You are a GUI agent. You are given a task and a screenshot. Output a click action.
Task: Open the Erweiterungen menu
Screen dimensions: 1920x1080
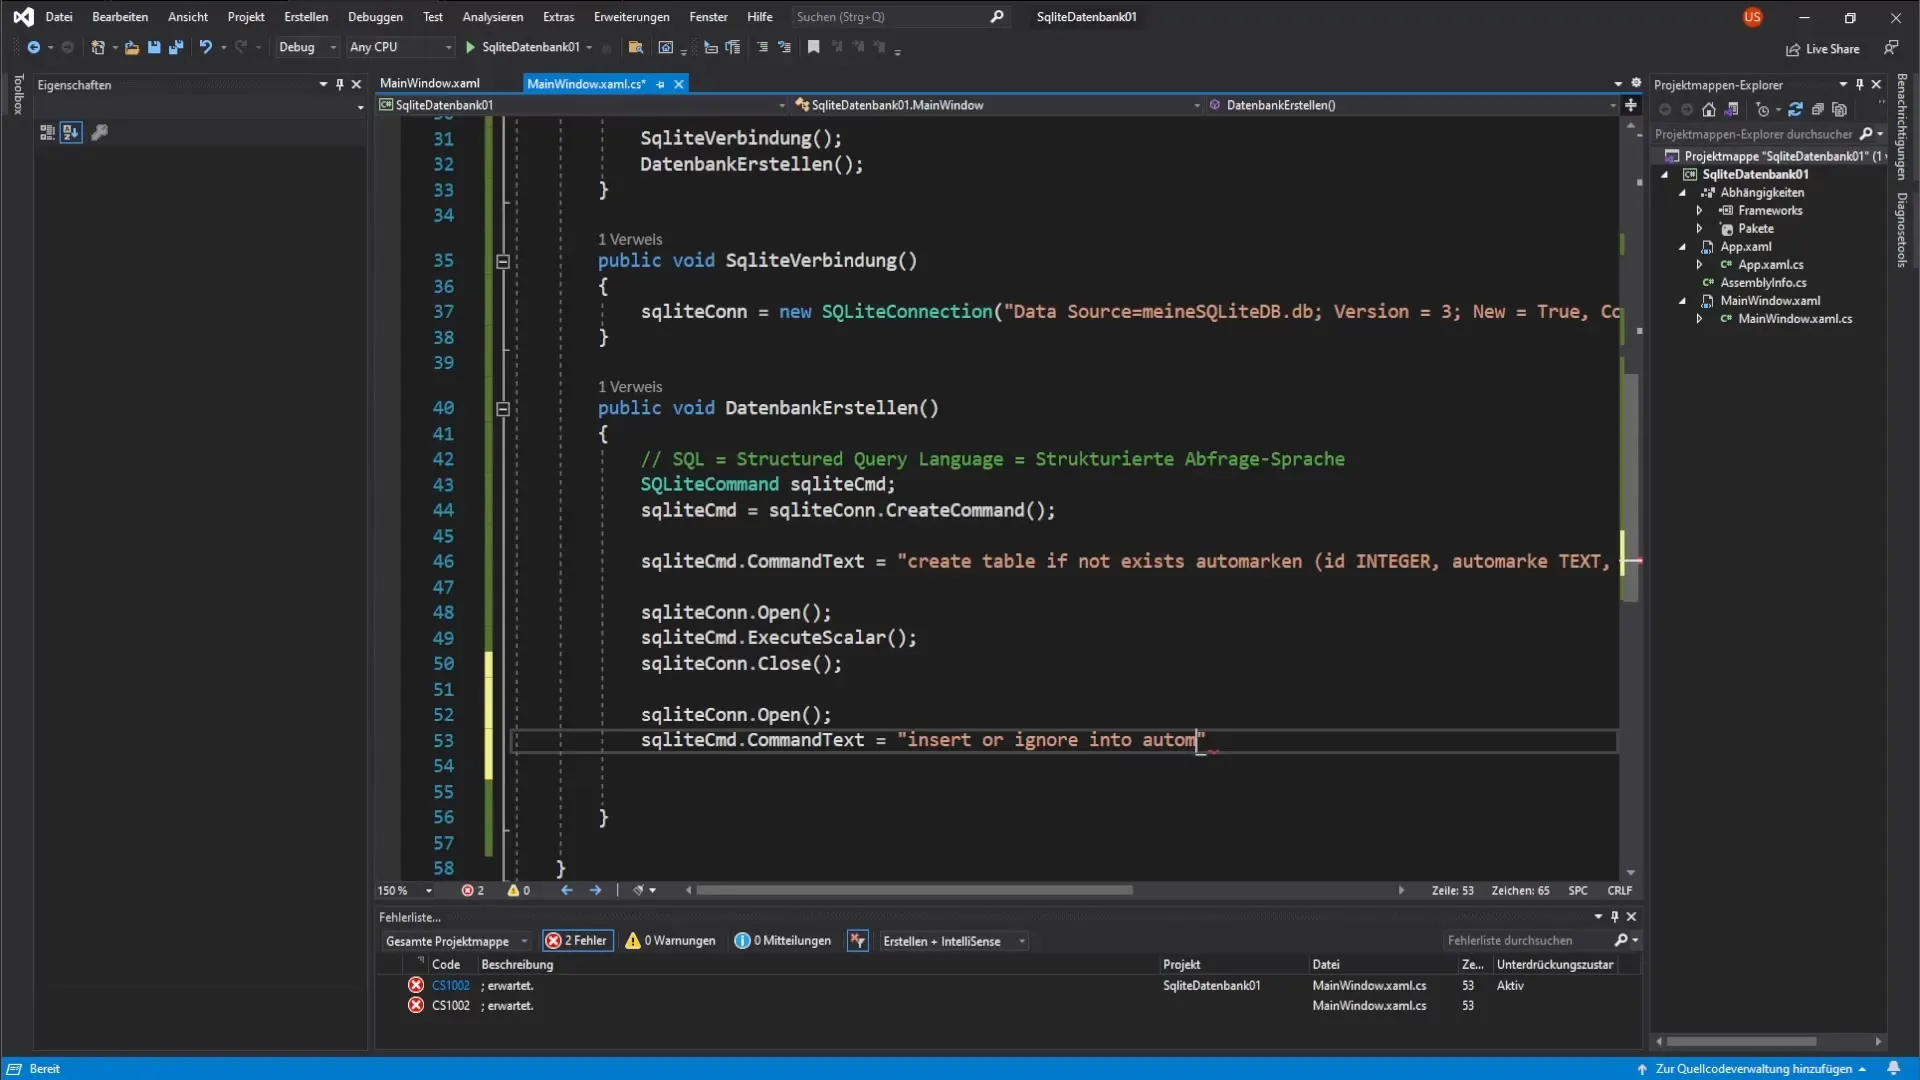click(631, 17)
